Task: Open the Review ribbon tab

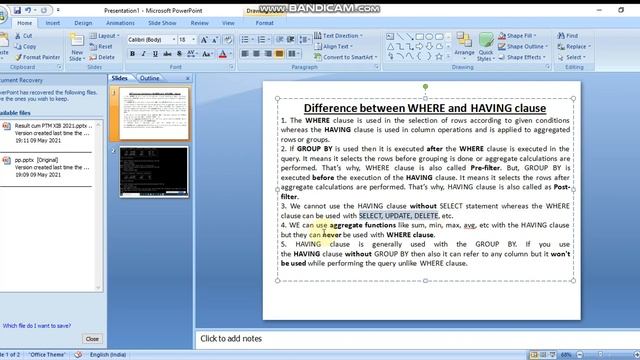Action: click(199, 23)
